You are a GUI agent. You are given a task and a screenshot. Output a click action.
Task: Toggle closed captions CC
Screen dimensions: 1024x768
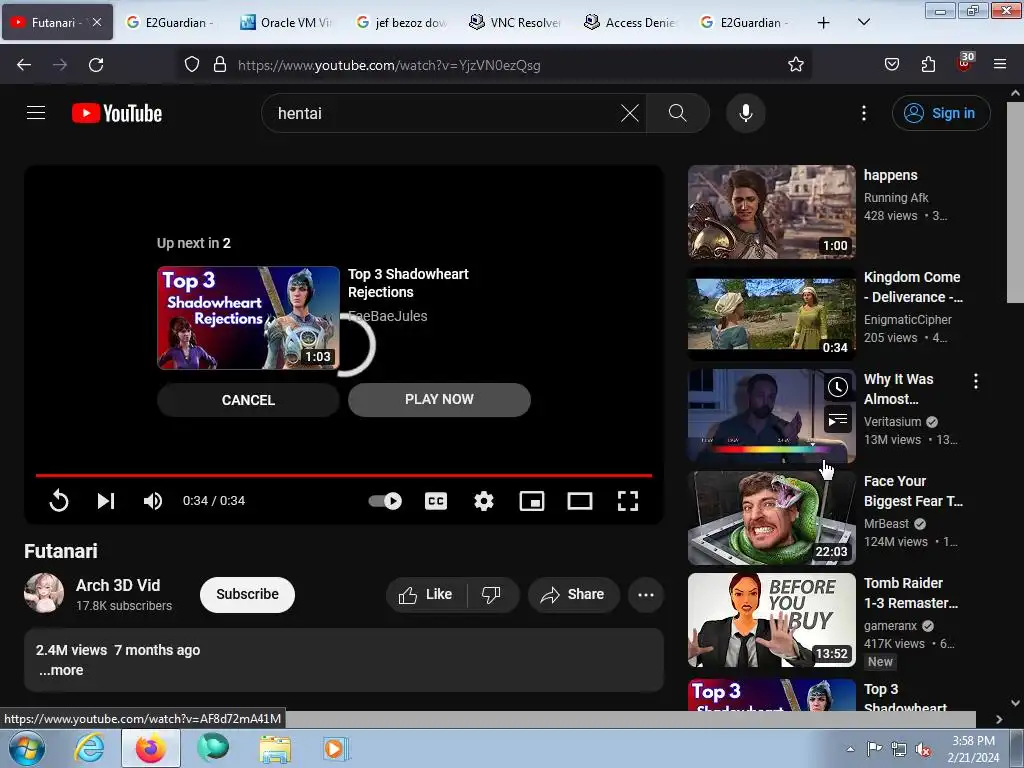[x=436, y=501]
